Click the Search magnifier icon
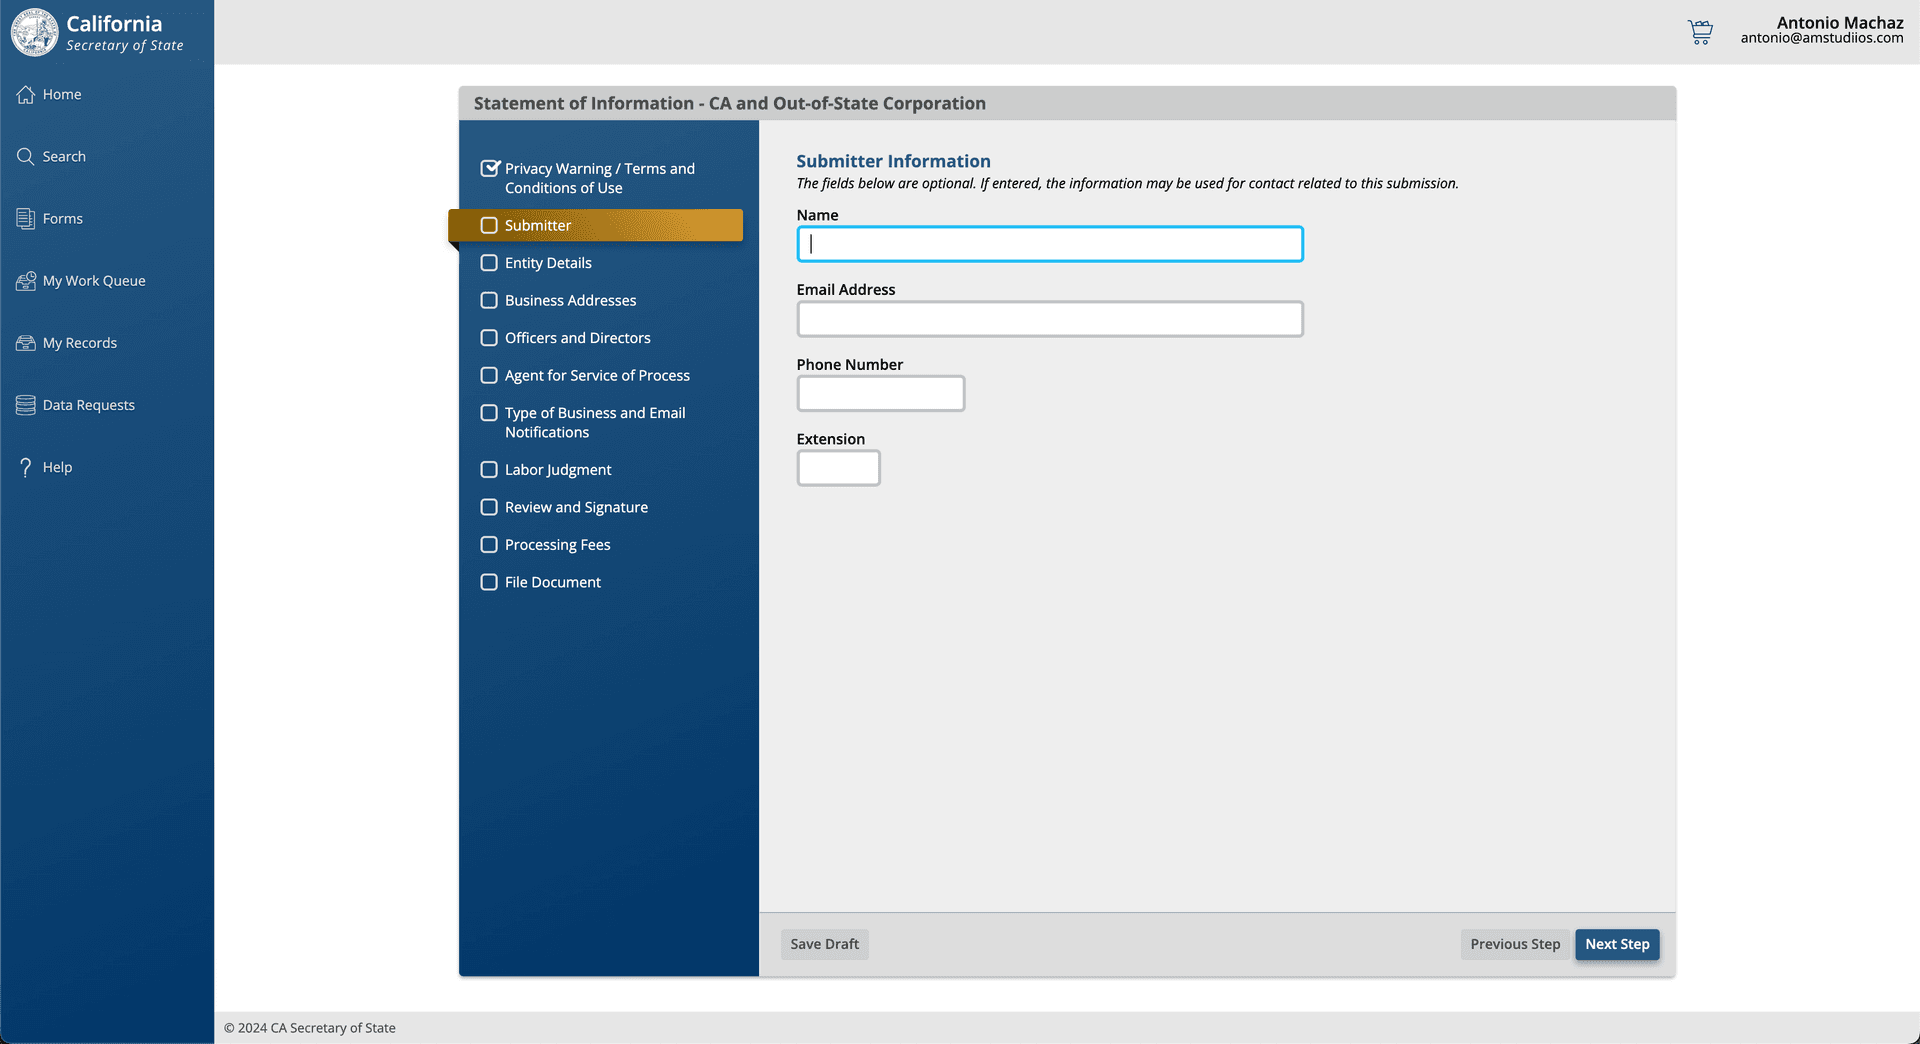 (26, 156)
